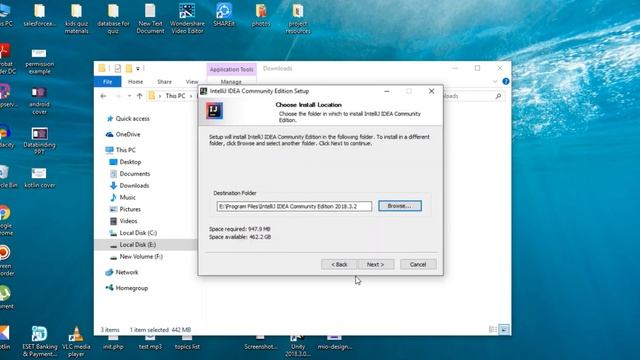This screenshot has height=360, width=640.
Task: Minimize the IntelliJ setup dialog
Action: point(387,91)
